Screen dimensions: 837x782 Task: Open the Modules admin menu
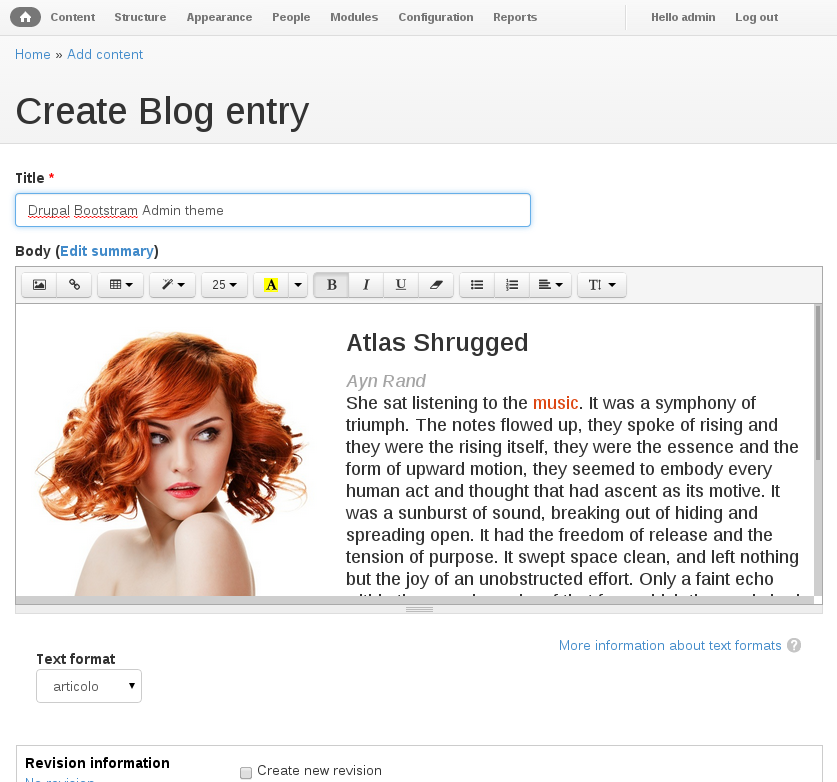tap(354, 17)
